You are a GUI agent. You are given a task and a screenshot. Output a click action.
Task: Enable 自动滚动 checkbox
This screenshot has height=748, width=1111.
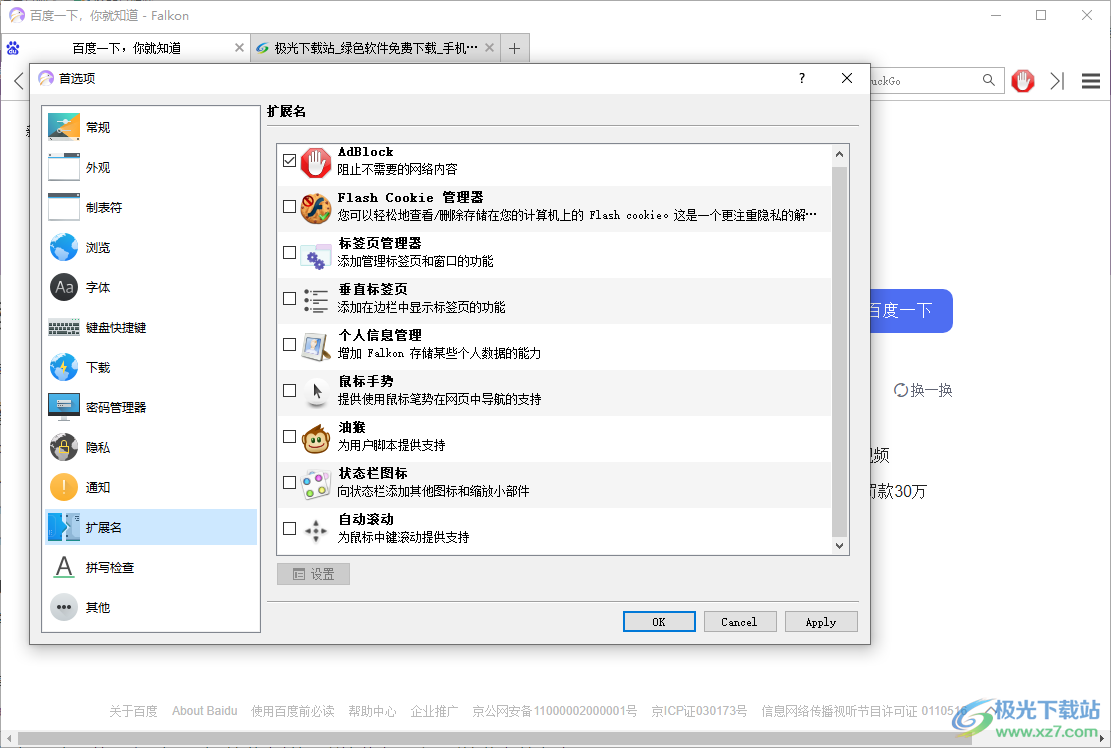289,528
